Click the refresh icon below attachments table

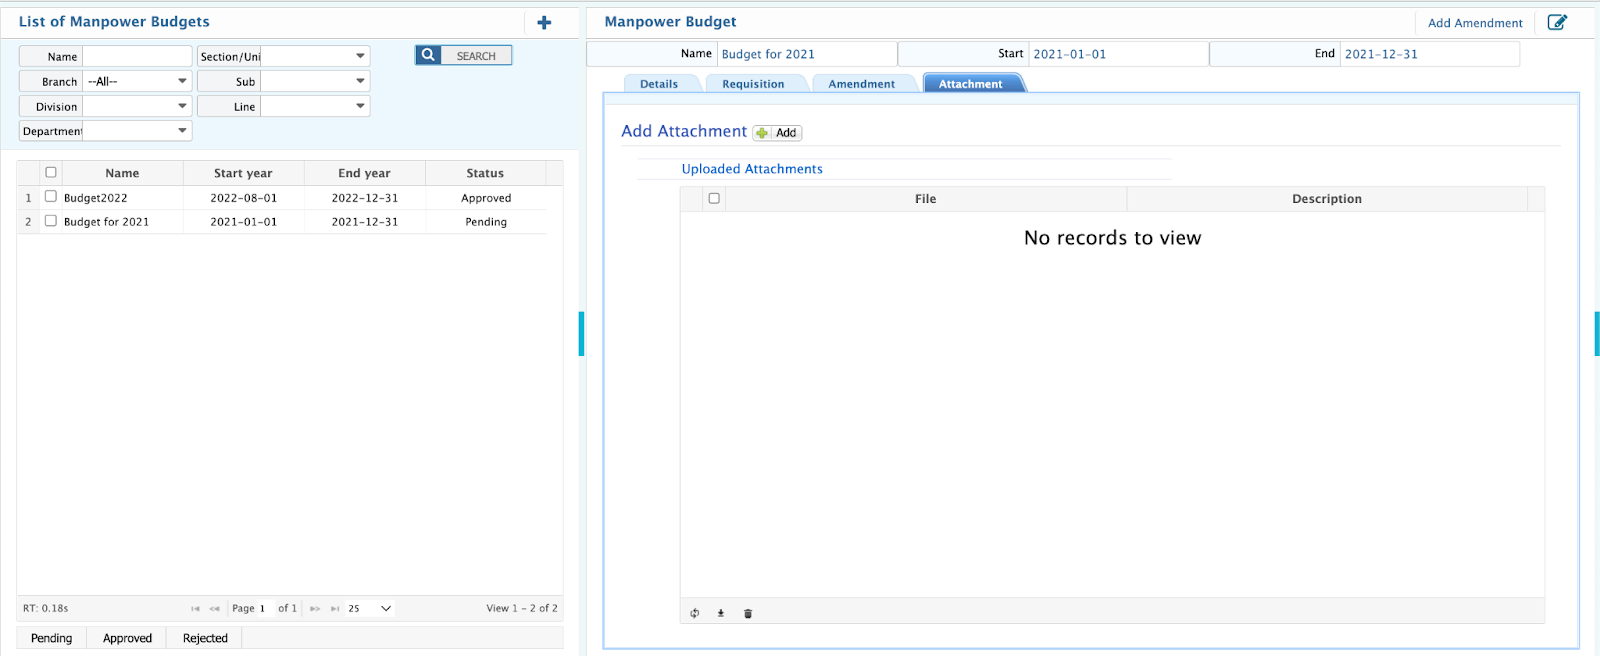[x=695, y=613]
